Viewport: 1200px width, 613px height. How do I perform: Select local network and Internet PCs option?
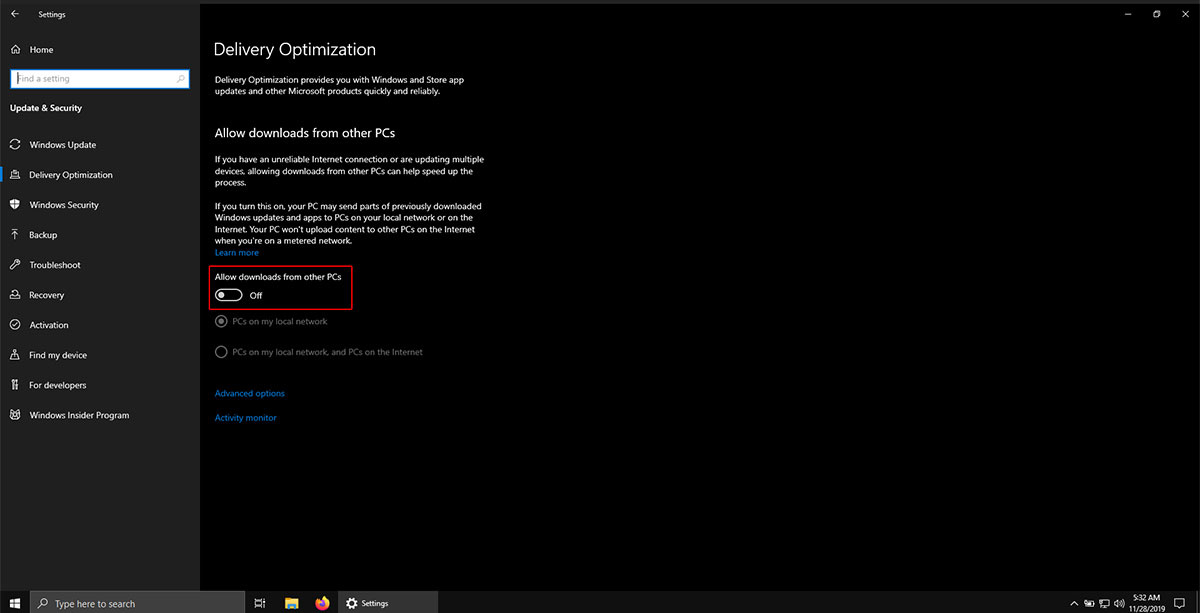pyautogui.click(x=221, y=352)
